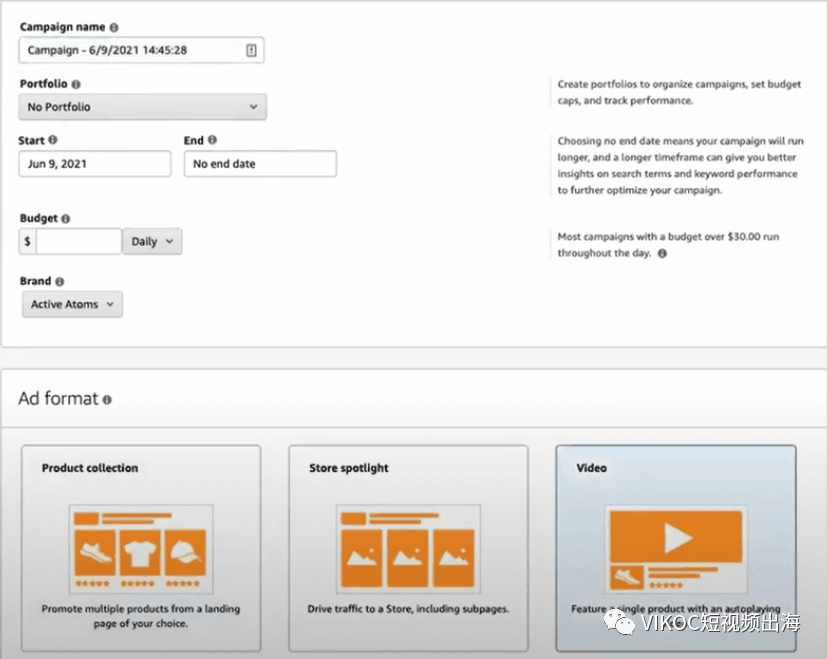827x659 pixels.
Task: Click the 'Budget' label
Action: click(x=39, y=218)
